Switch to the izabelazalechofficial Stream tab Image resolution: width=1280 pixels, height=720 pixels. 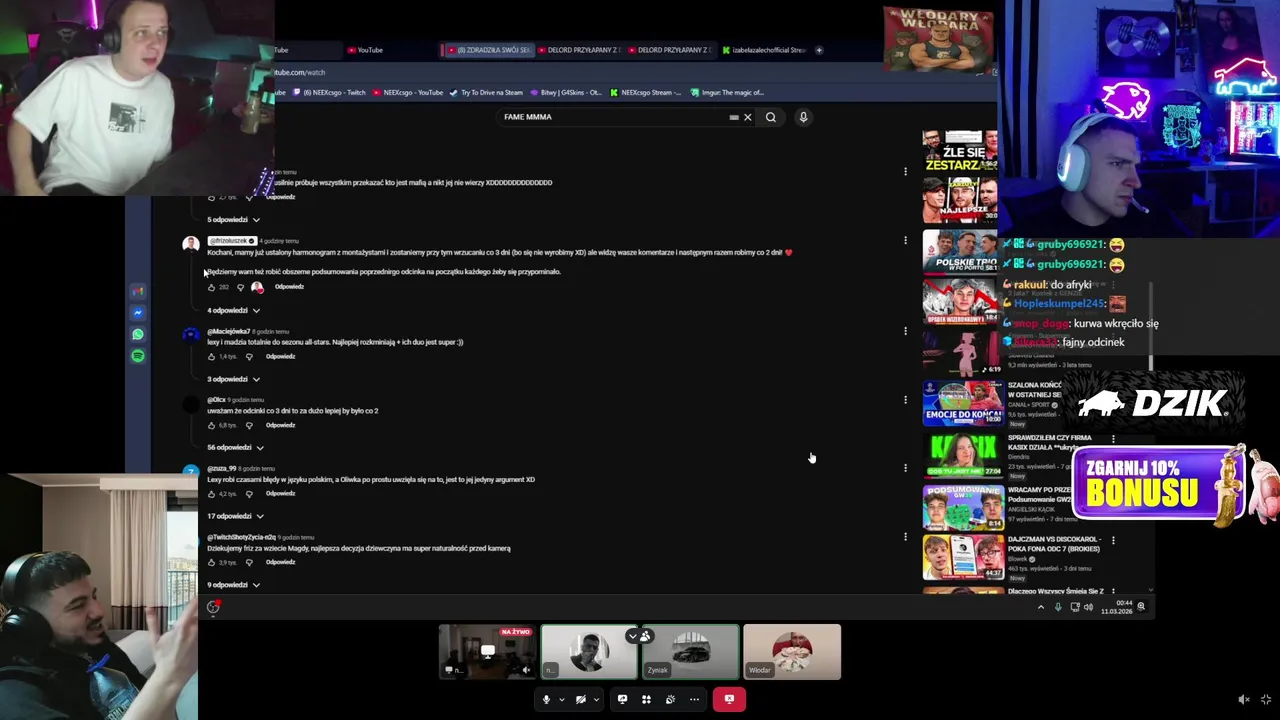tap(765, 50)
